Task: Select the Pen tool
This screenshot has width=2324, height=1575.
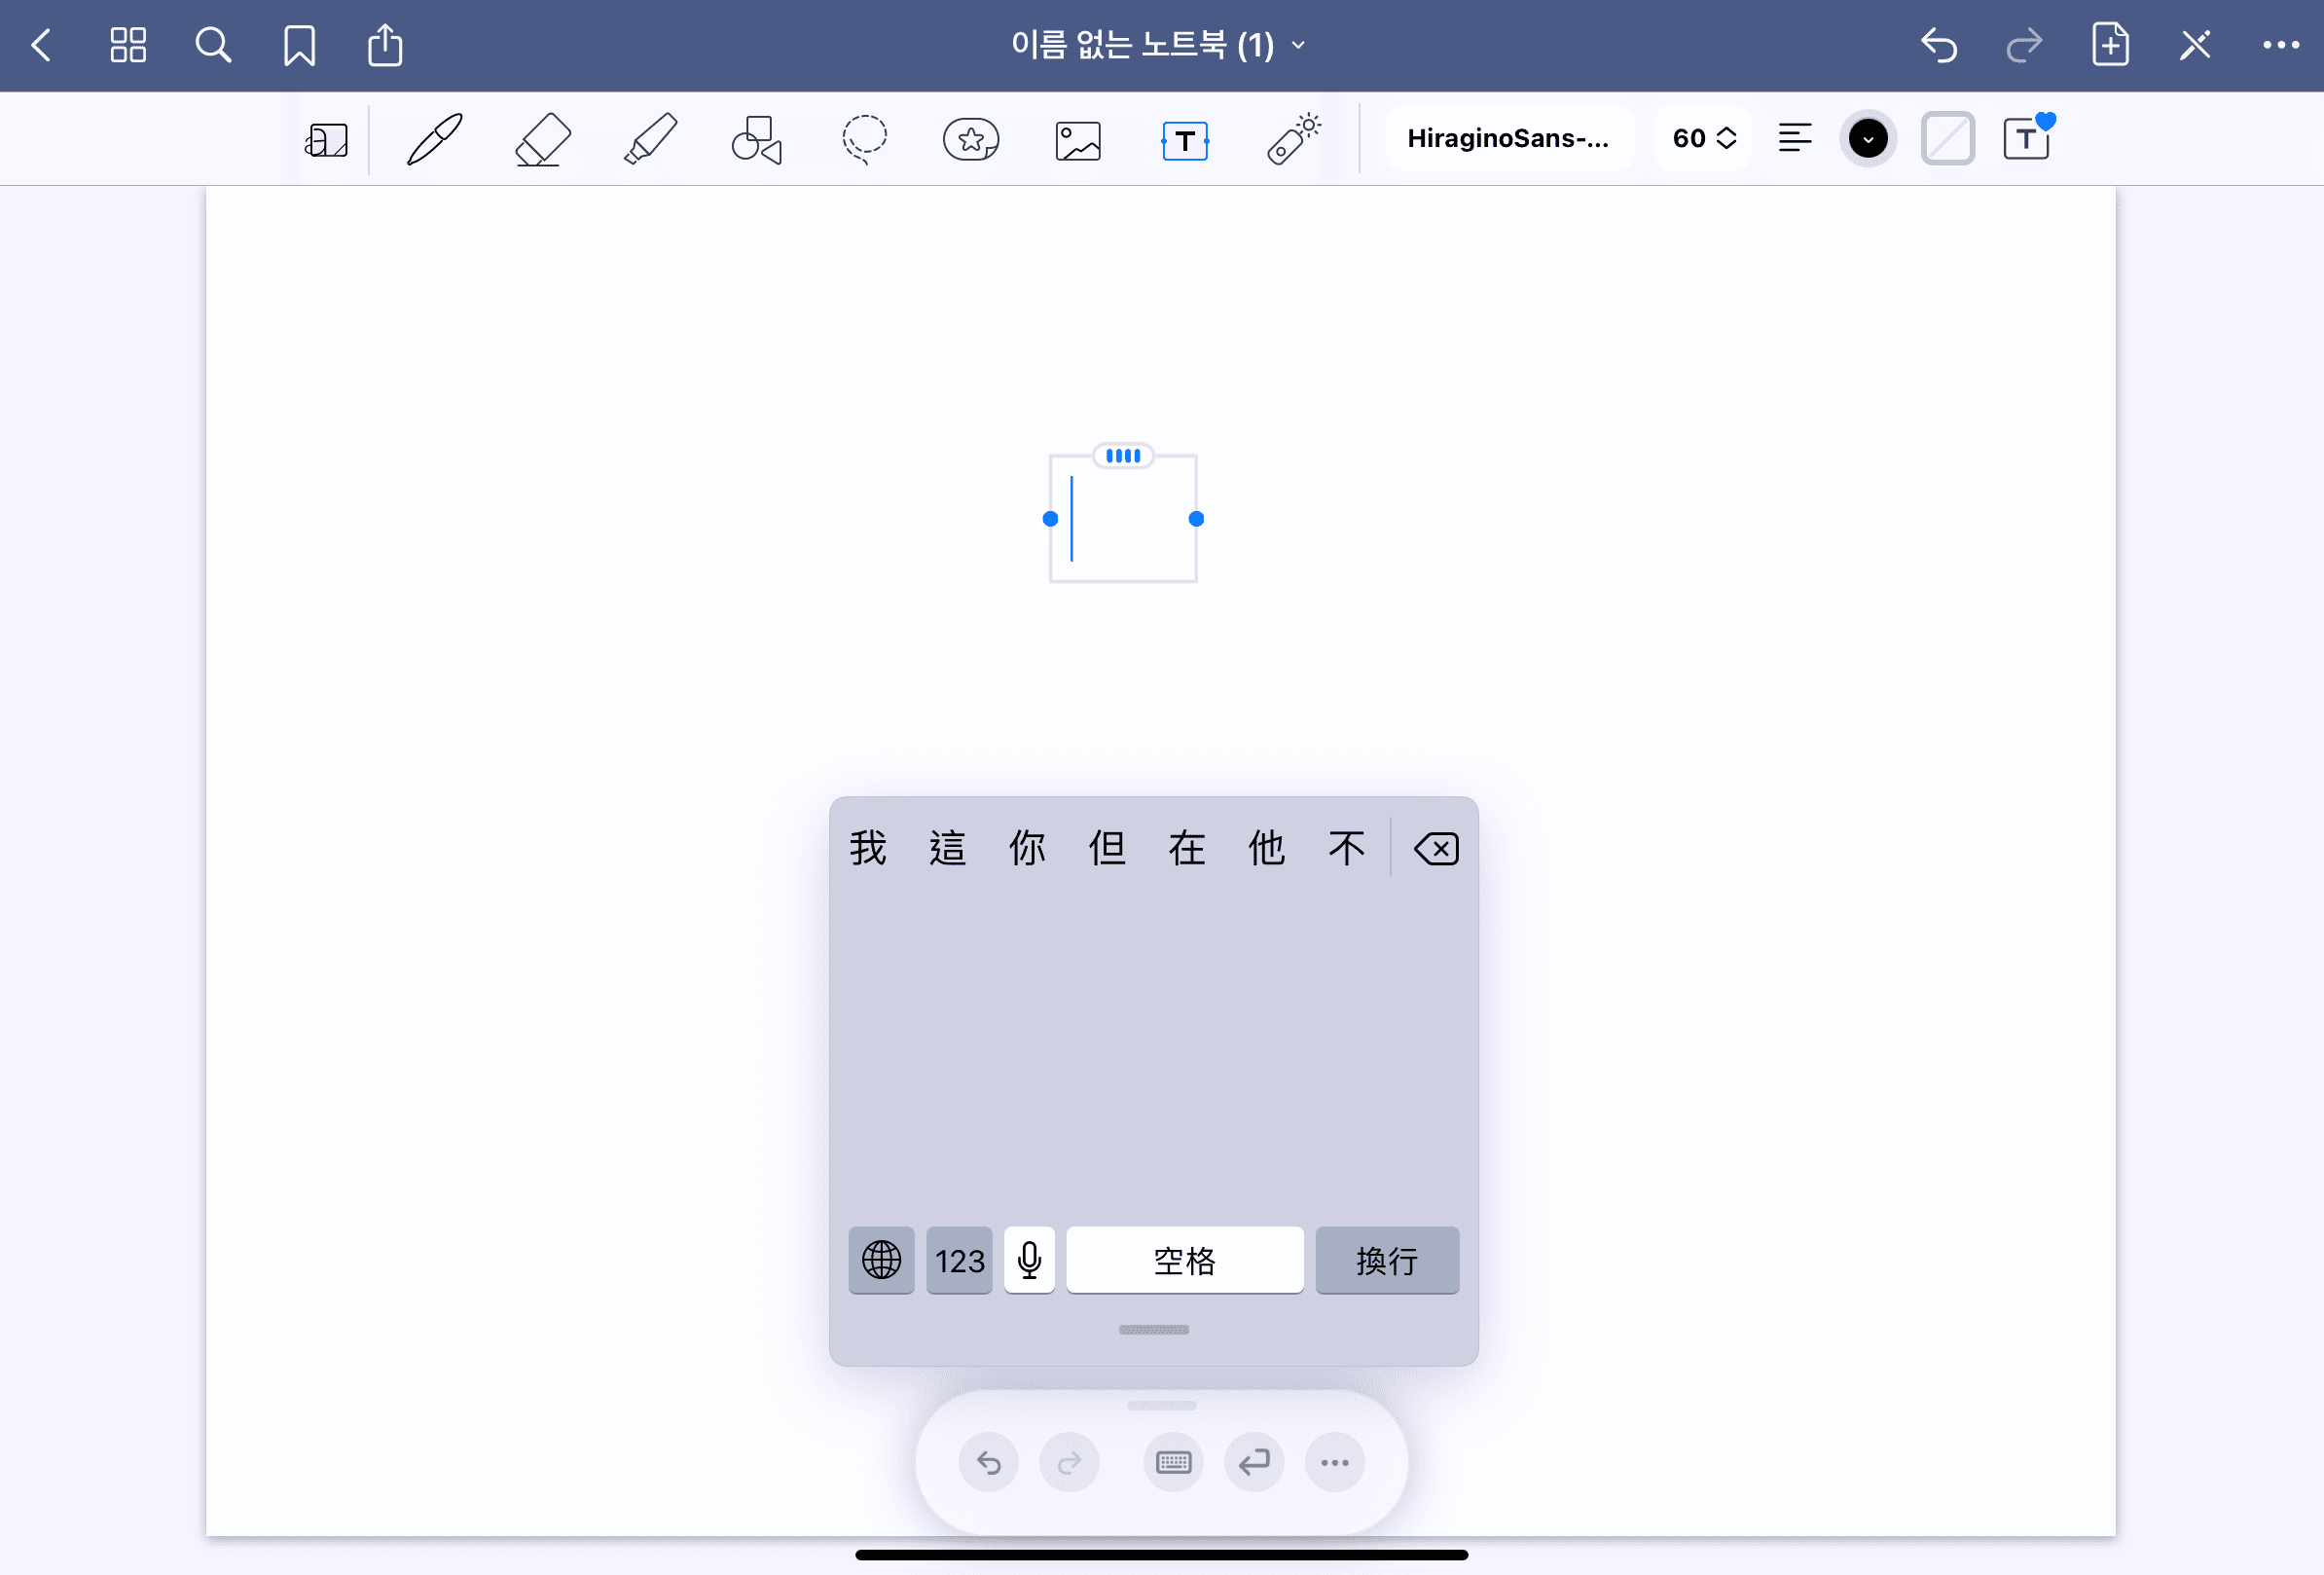Action: 435,139
